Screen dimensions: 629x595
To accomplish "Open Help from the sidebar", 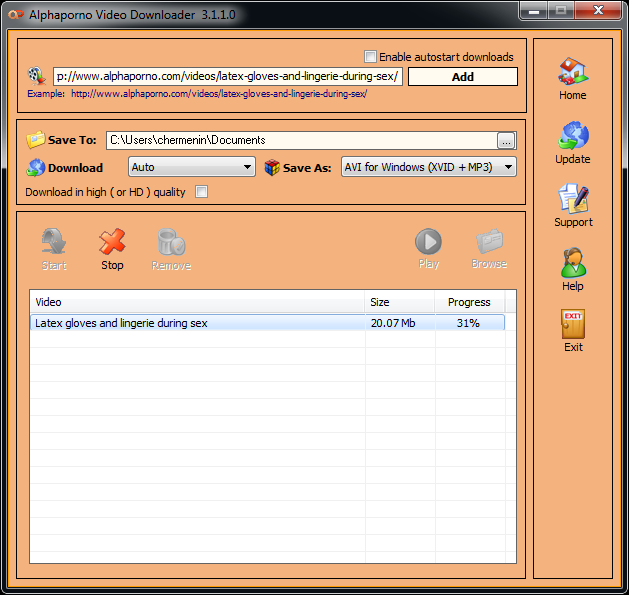I will coord(573,262).
